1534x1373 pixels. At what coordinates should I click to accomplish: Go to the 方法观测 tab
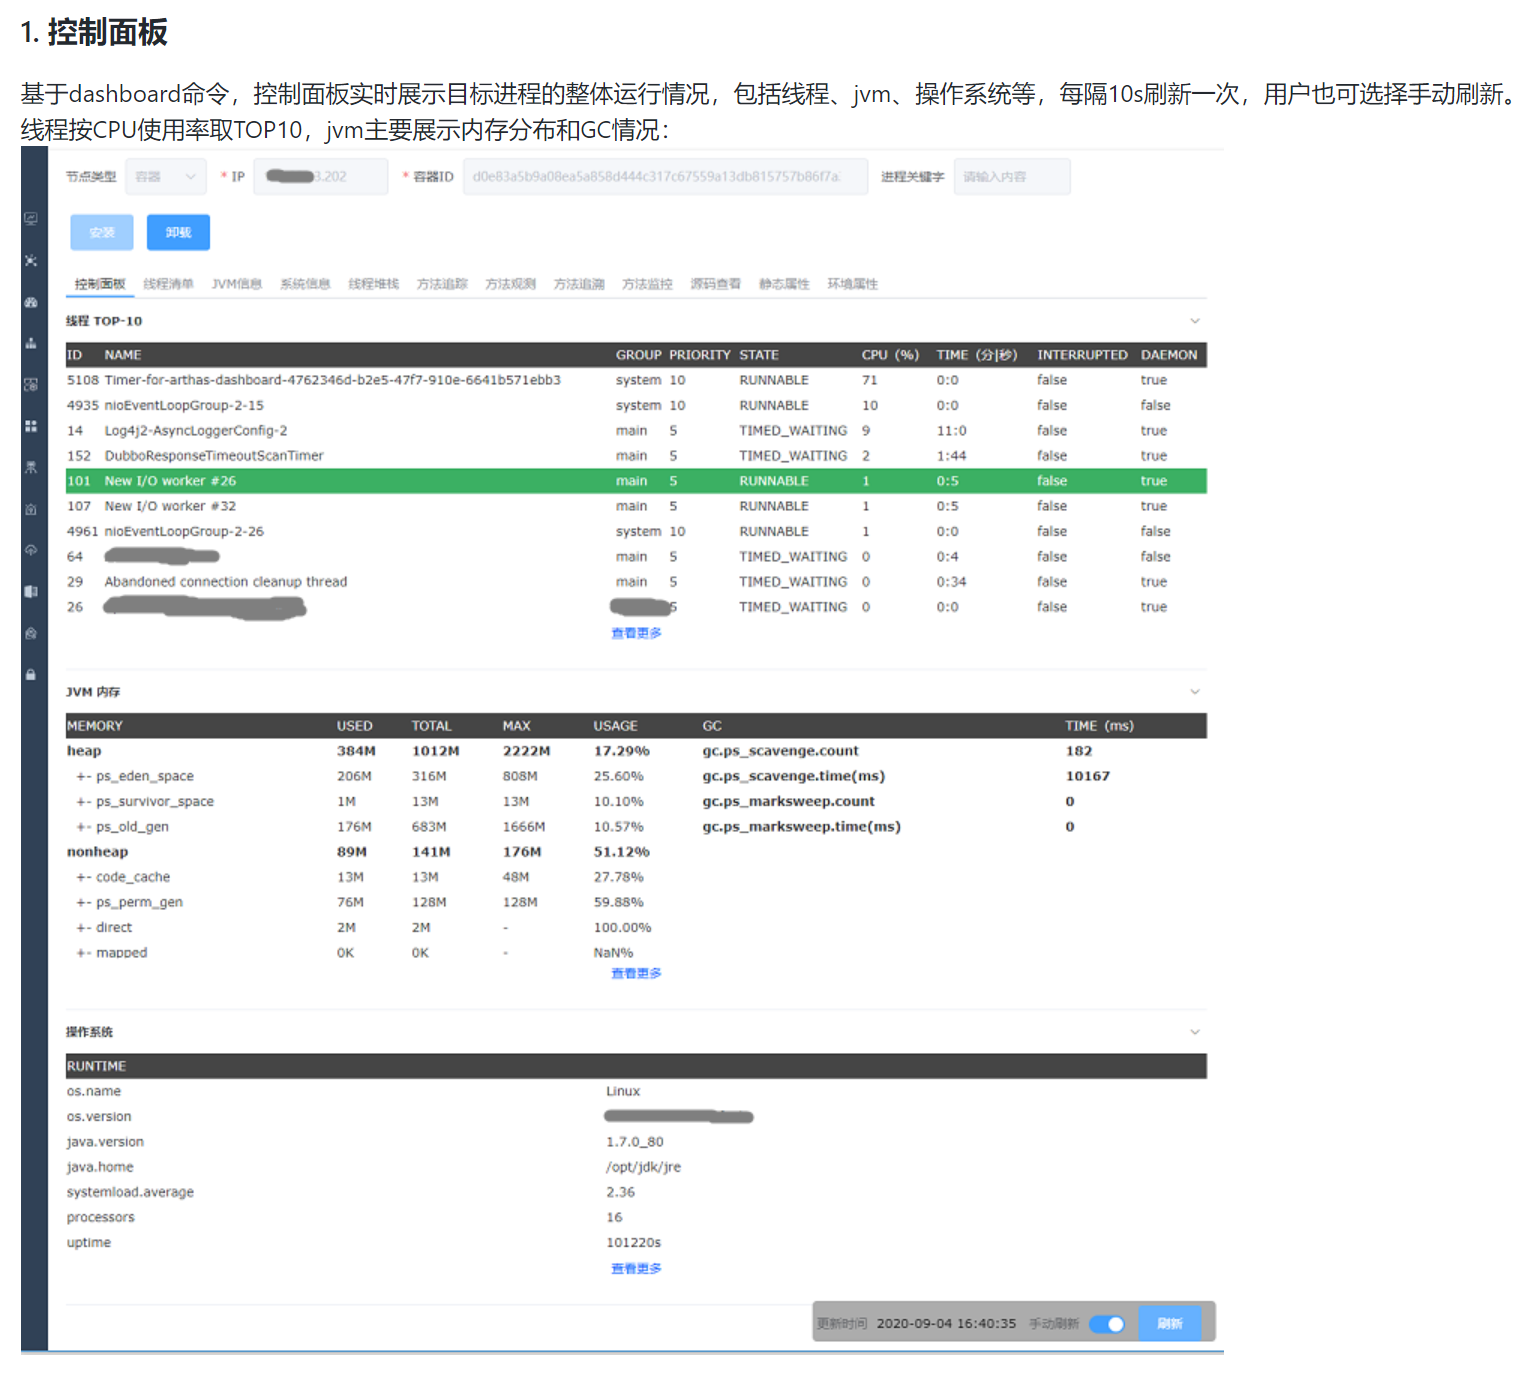tap(510, 284)
